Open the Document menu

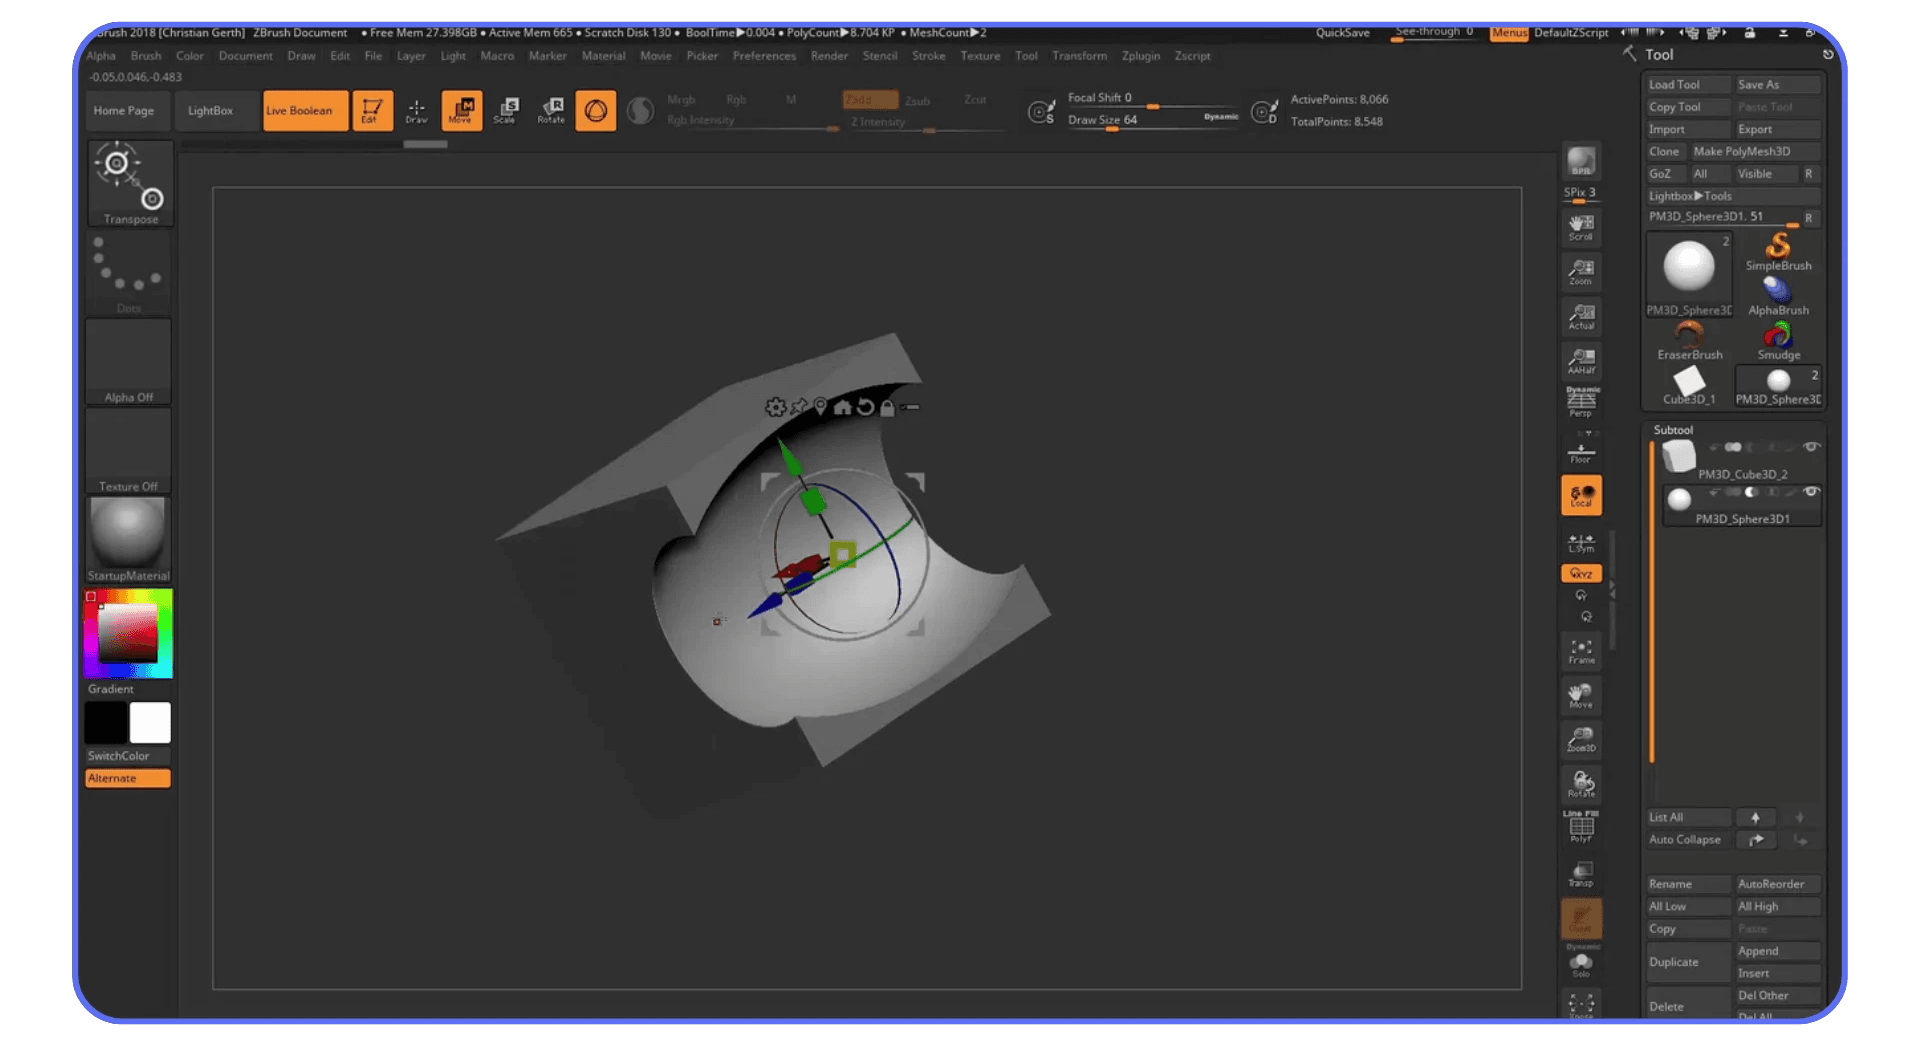[x=245, y=56]
